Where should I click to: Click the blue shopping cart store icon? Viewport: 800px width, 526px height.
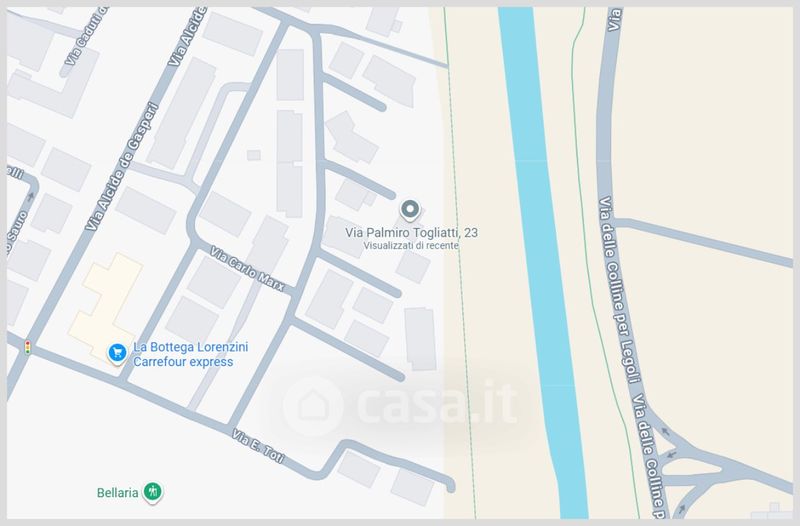click(x=117, y=352)
